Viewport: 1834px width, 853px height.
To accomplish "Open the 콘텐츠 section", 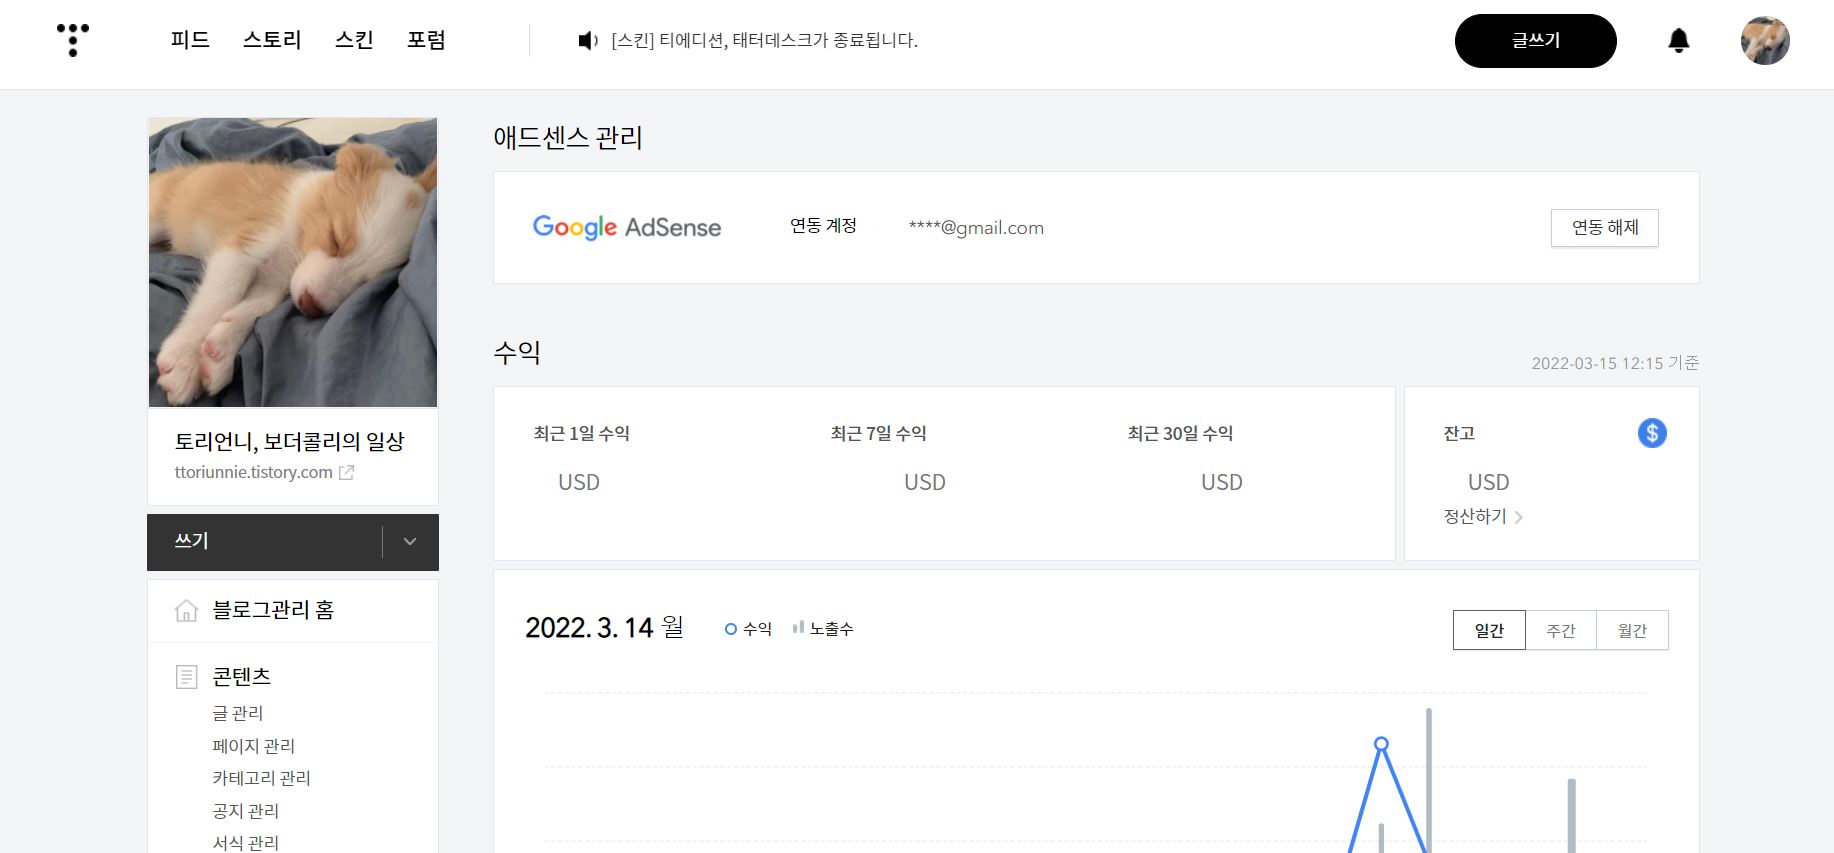I will (242, 677).
